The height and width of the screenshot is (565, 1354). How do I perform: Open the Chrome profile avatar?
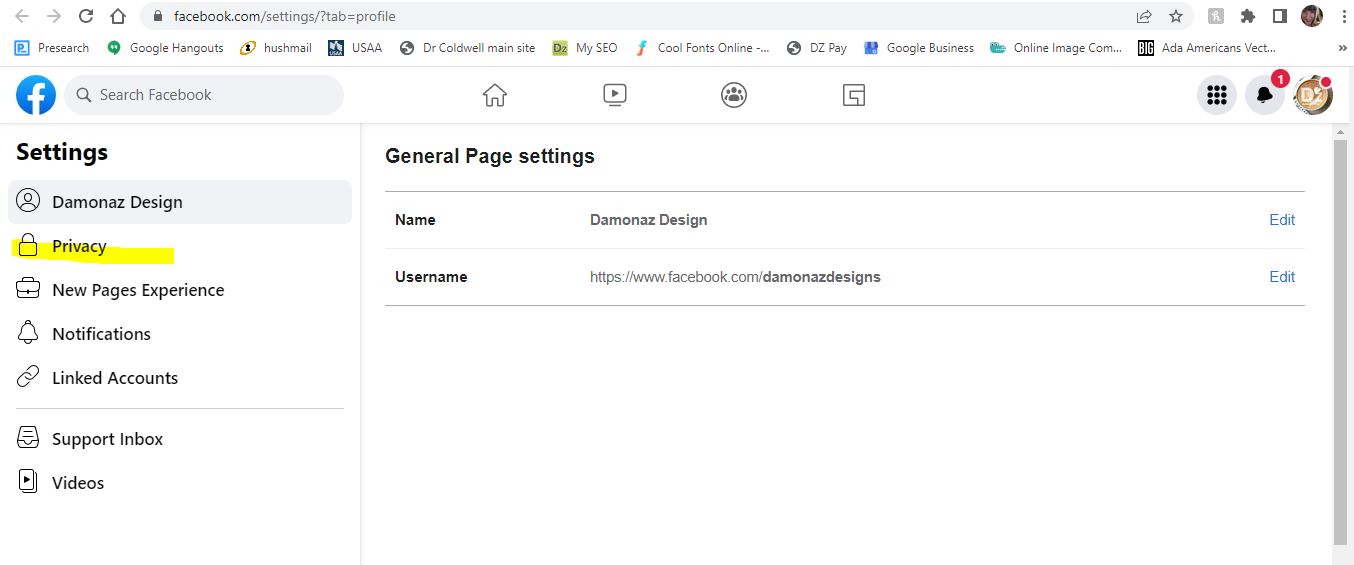(1311, 16)
